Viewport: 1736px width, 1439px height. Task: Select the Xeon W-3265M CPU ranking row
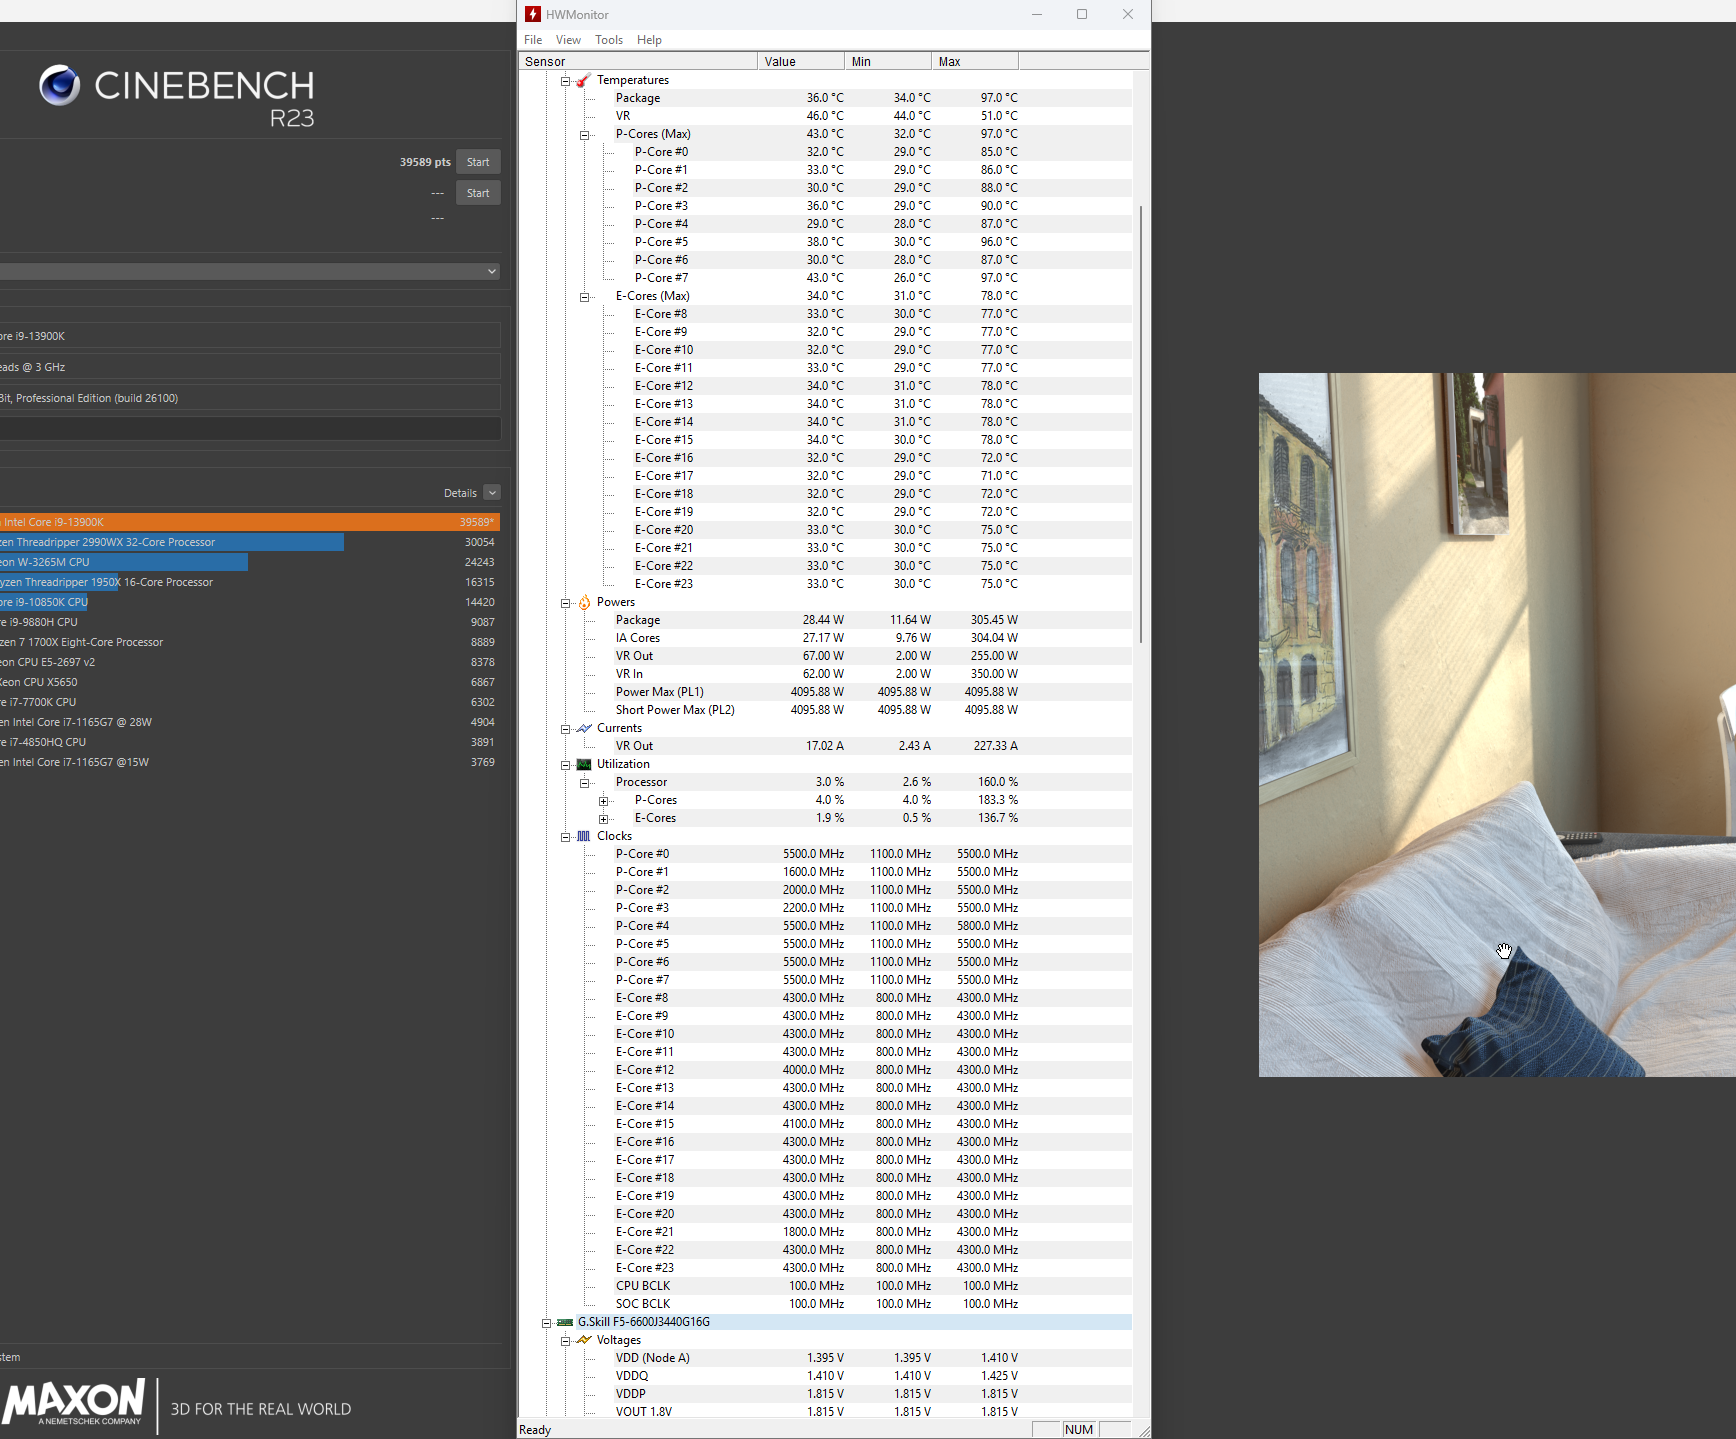pos(249,562)
